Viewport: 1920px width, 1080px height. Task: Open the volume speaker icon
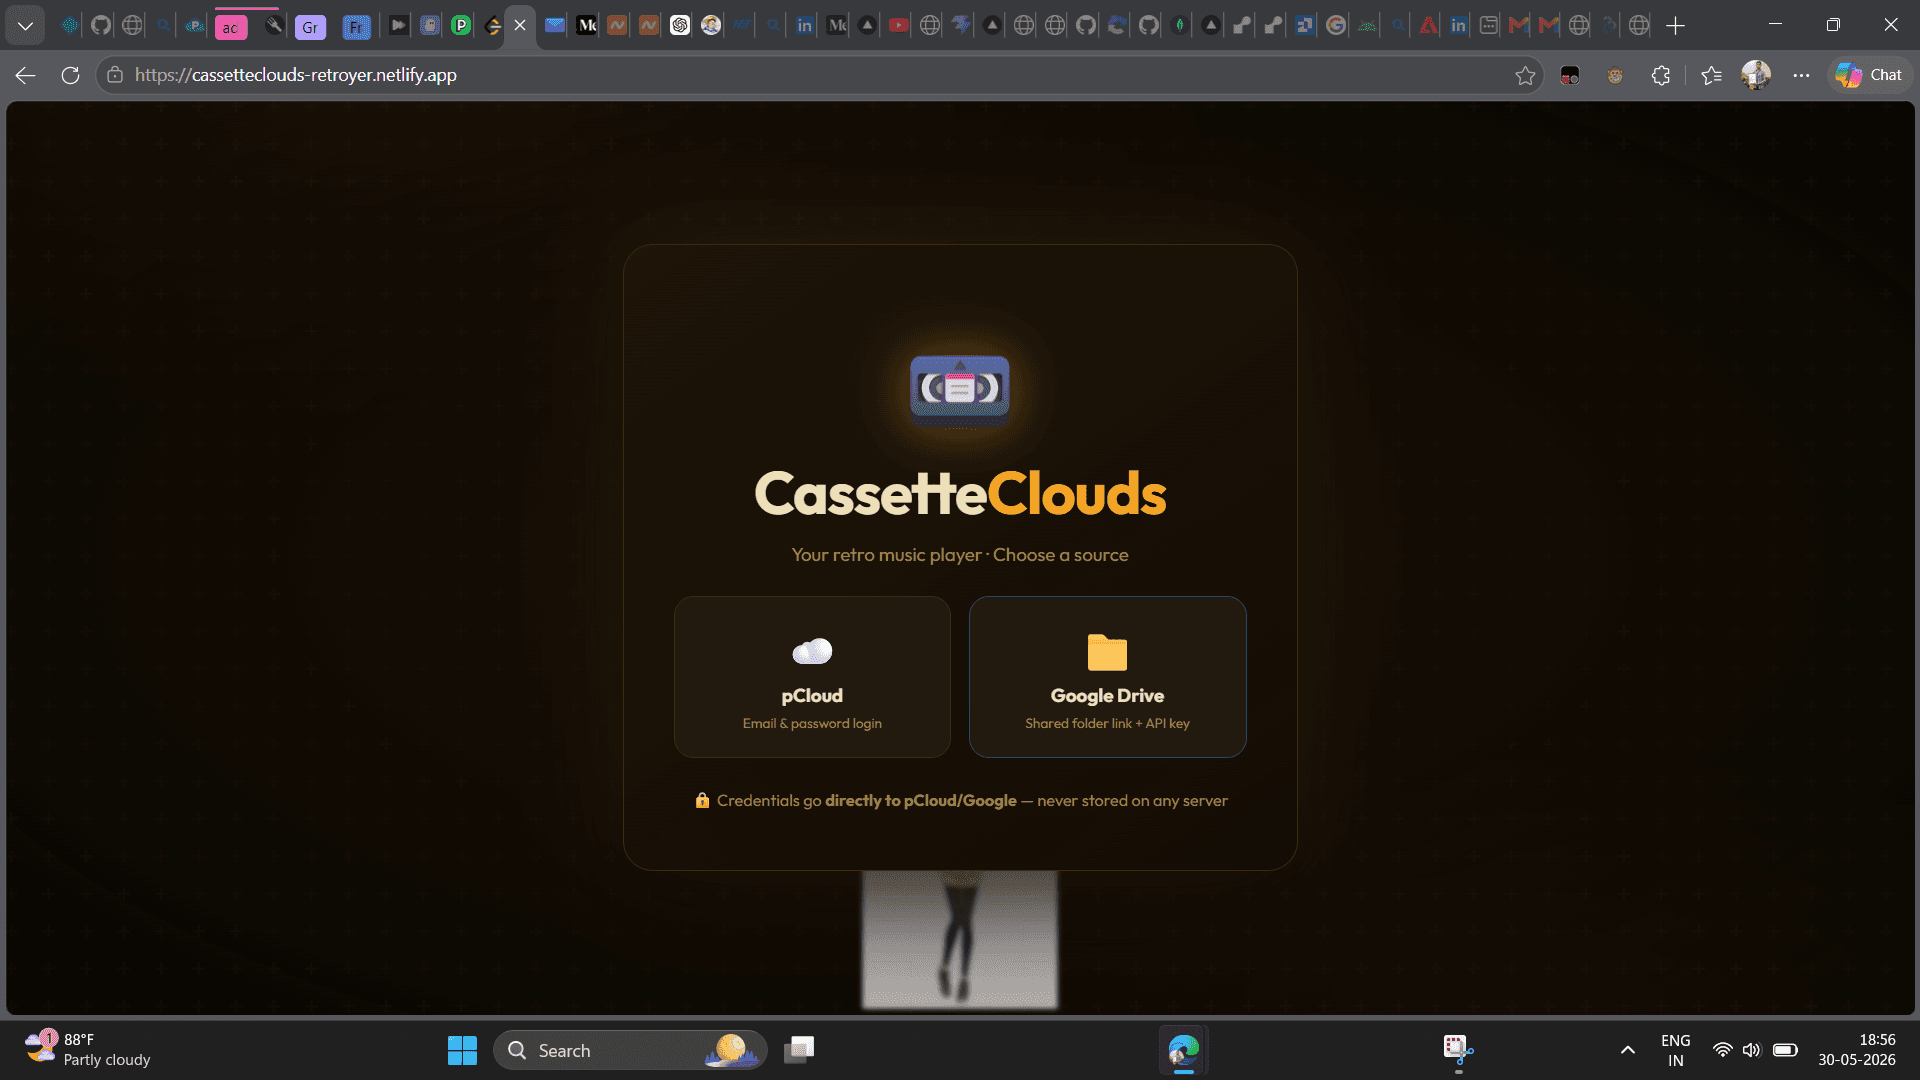pyautogui.click(x=1751, y=1050)
